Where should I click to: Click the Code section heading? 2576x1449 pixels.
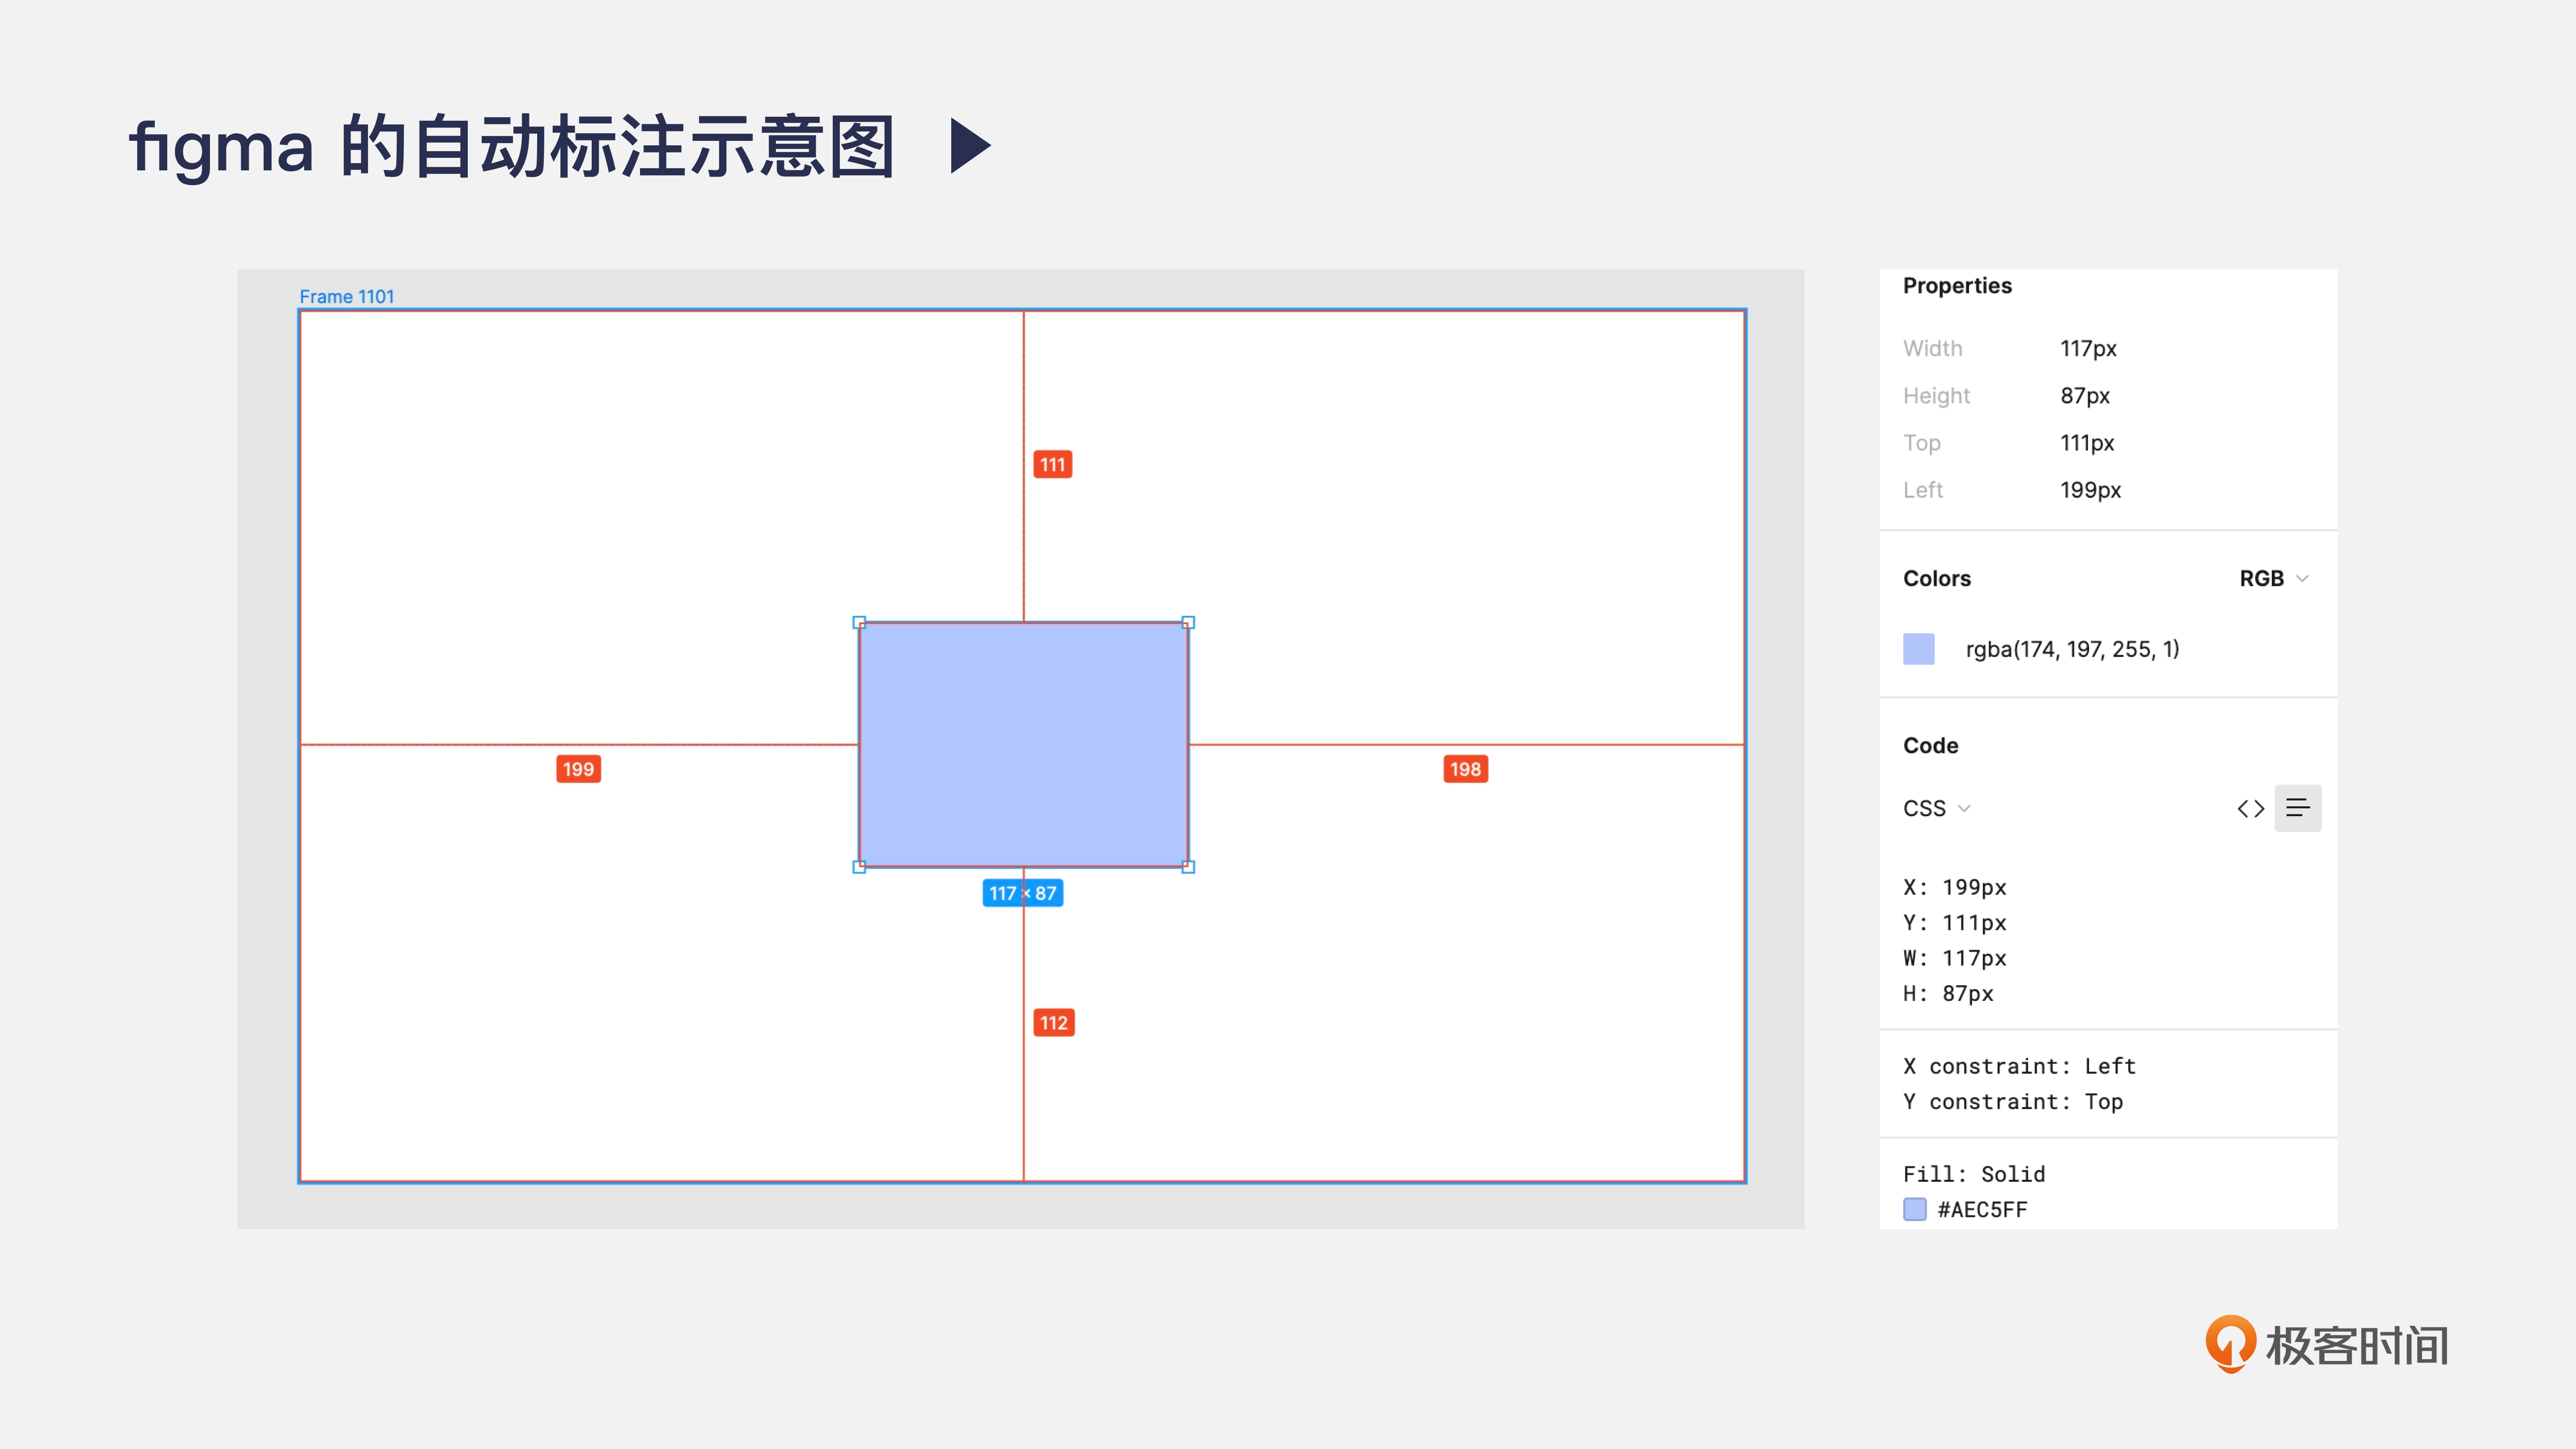pyautogui.click(x=1930, y=745)
